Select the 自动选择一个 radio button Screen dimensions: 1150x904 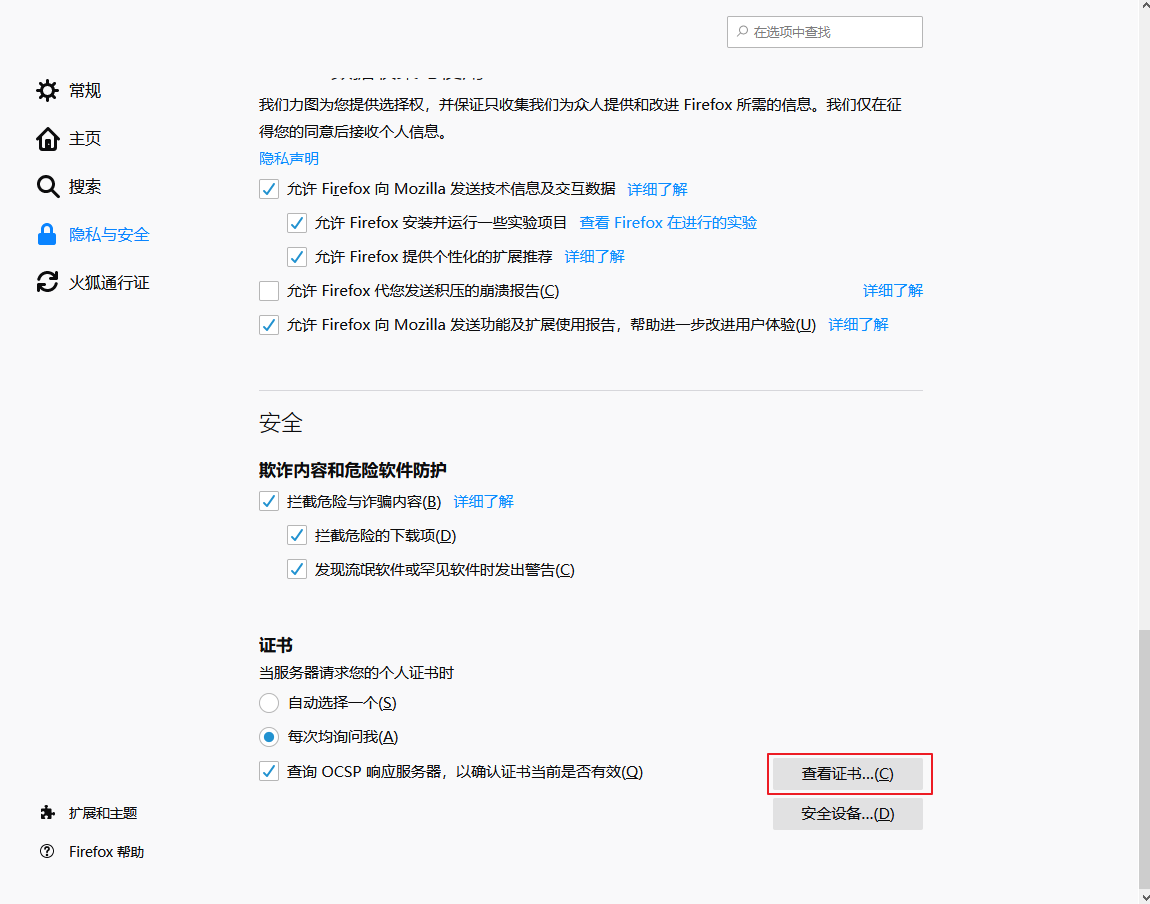coord(269,703)
